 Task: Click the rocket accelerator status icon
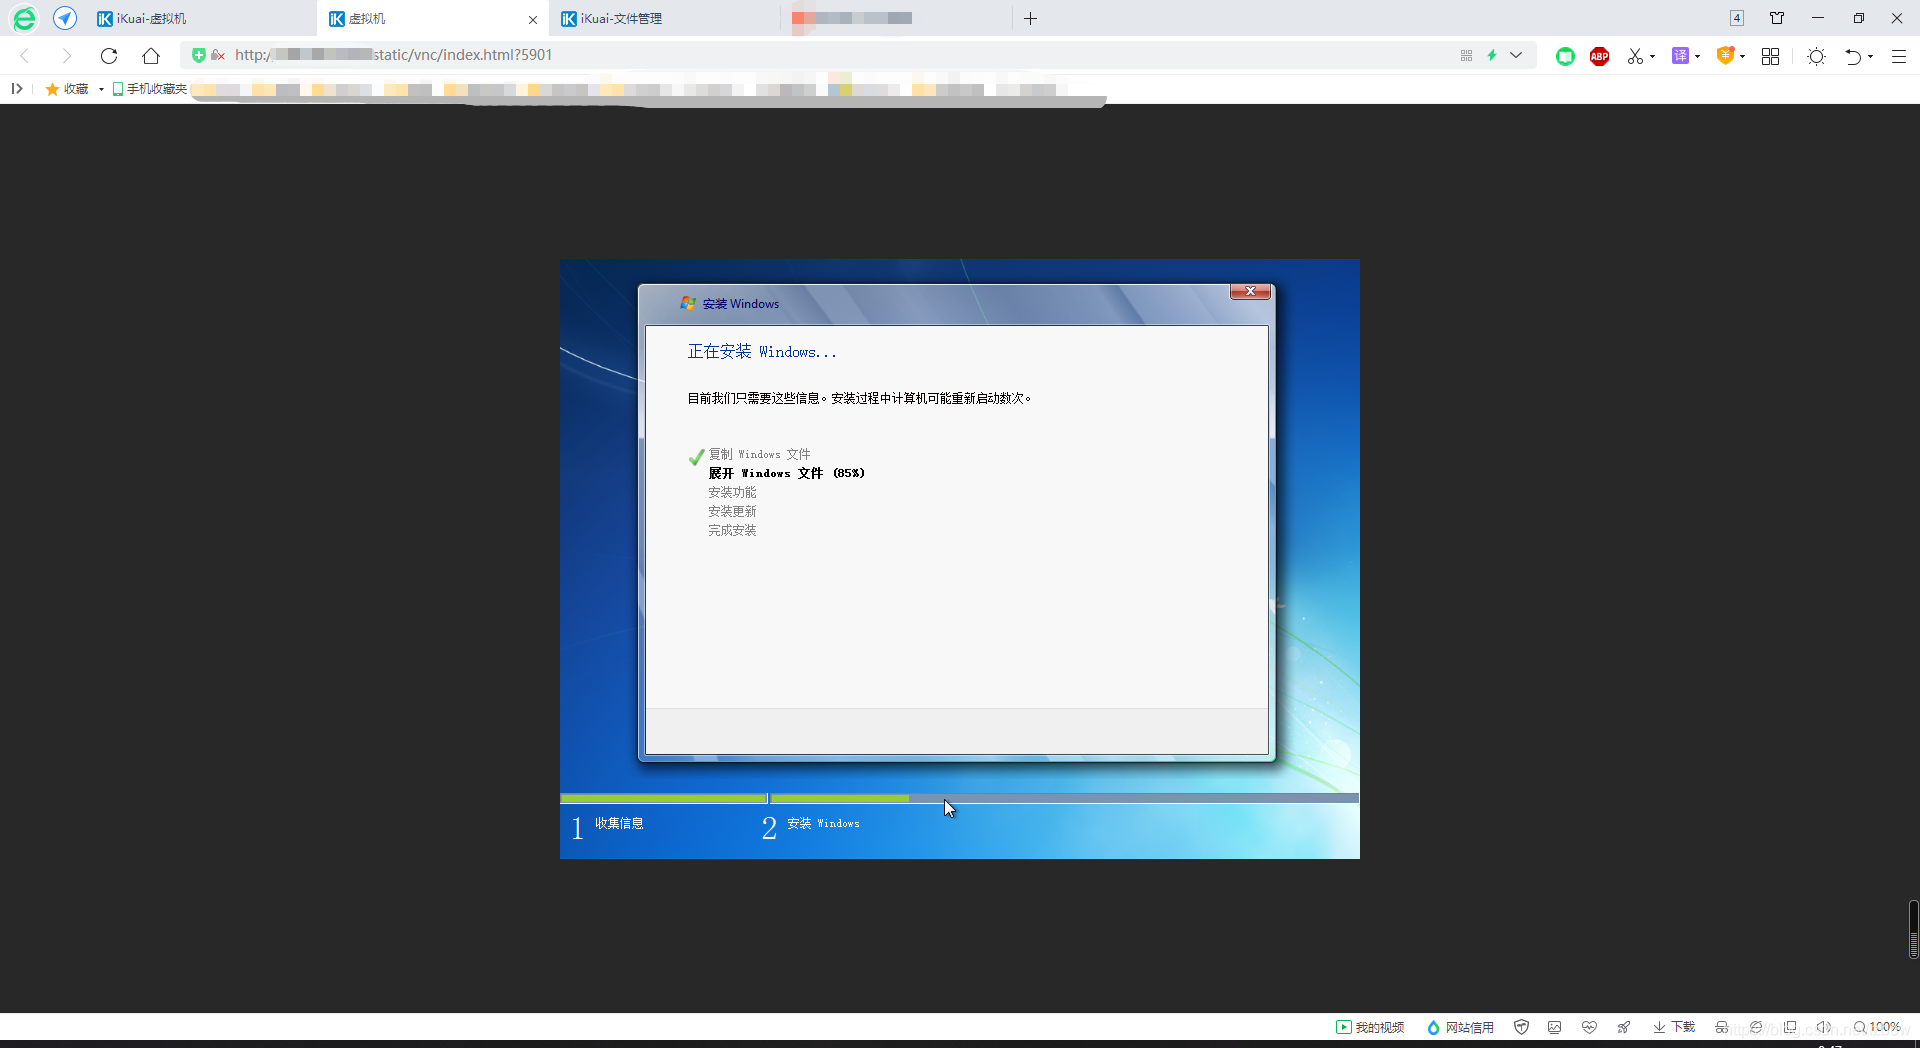[x=1623, y=1027]
